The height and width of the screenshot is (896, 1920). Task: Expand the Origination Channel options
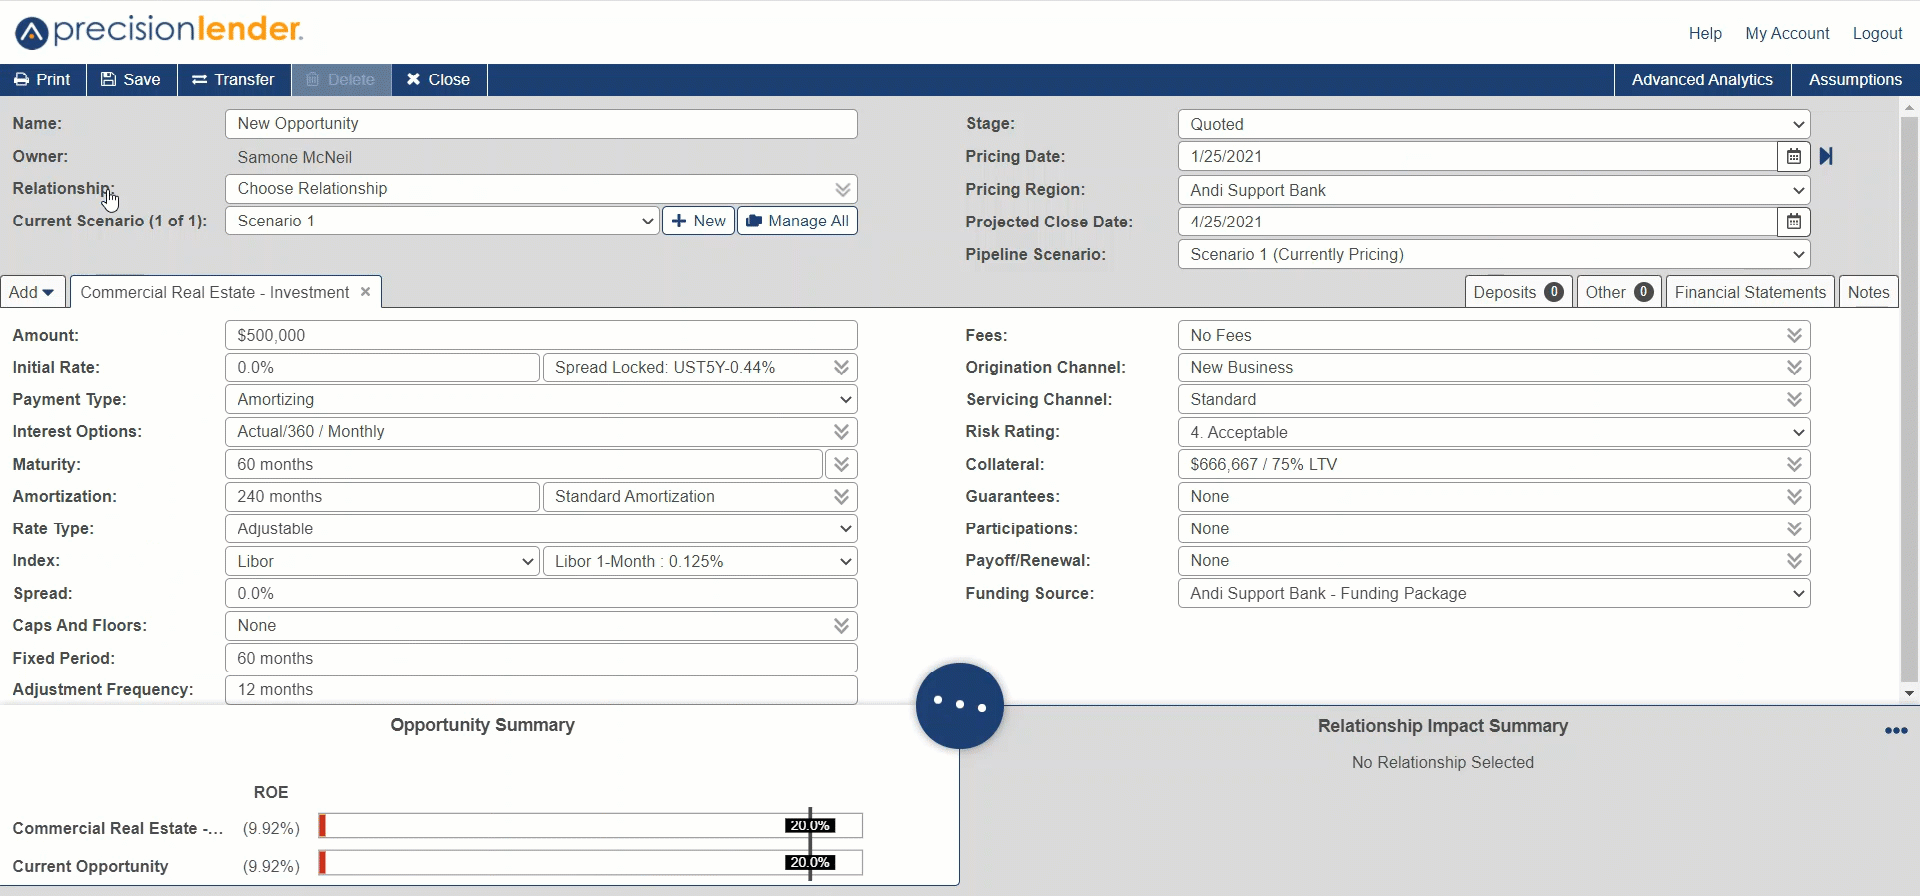(1794, 367)
